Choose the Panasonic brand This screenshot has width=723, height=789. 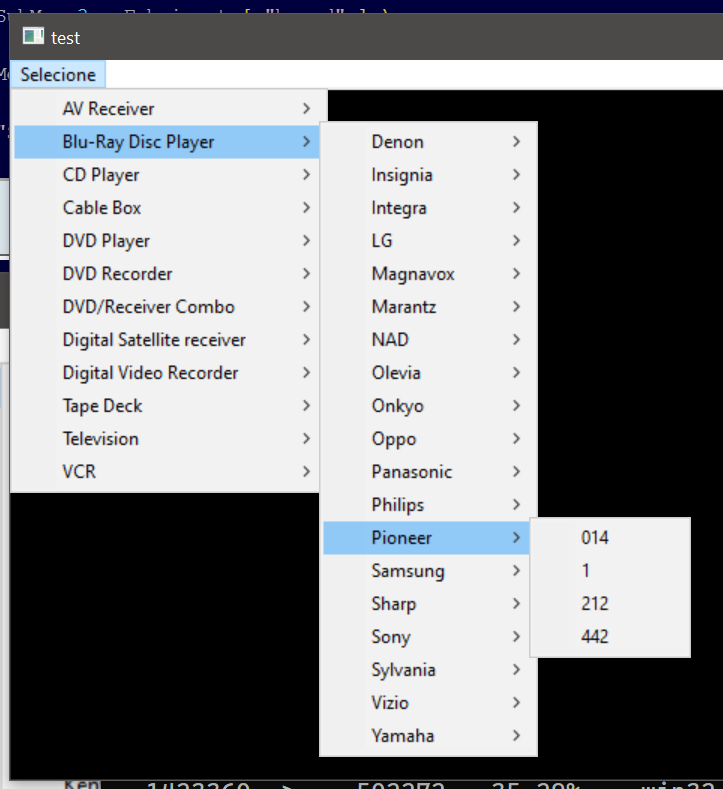(x=428, y=472)
